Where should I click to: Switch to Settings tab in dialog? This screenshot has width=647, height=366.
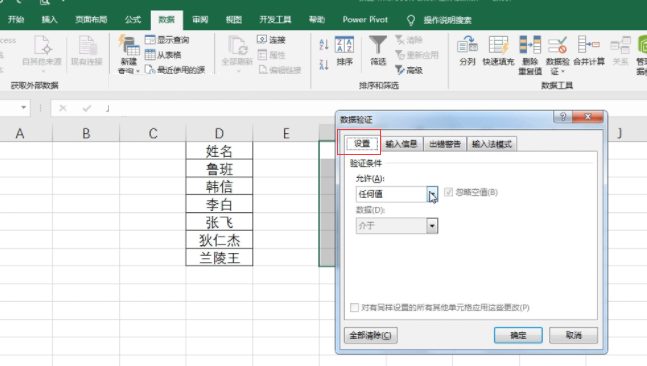362,144
